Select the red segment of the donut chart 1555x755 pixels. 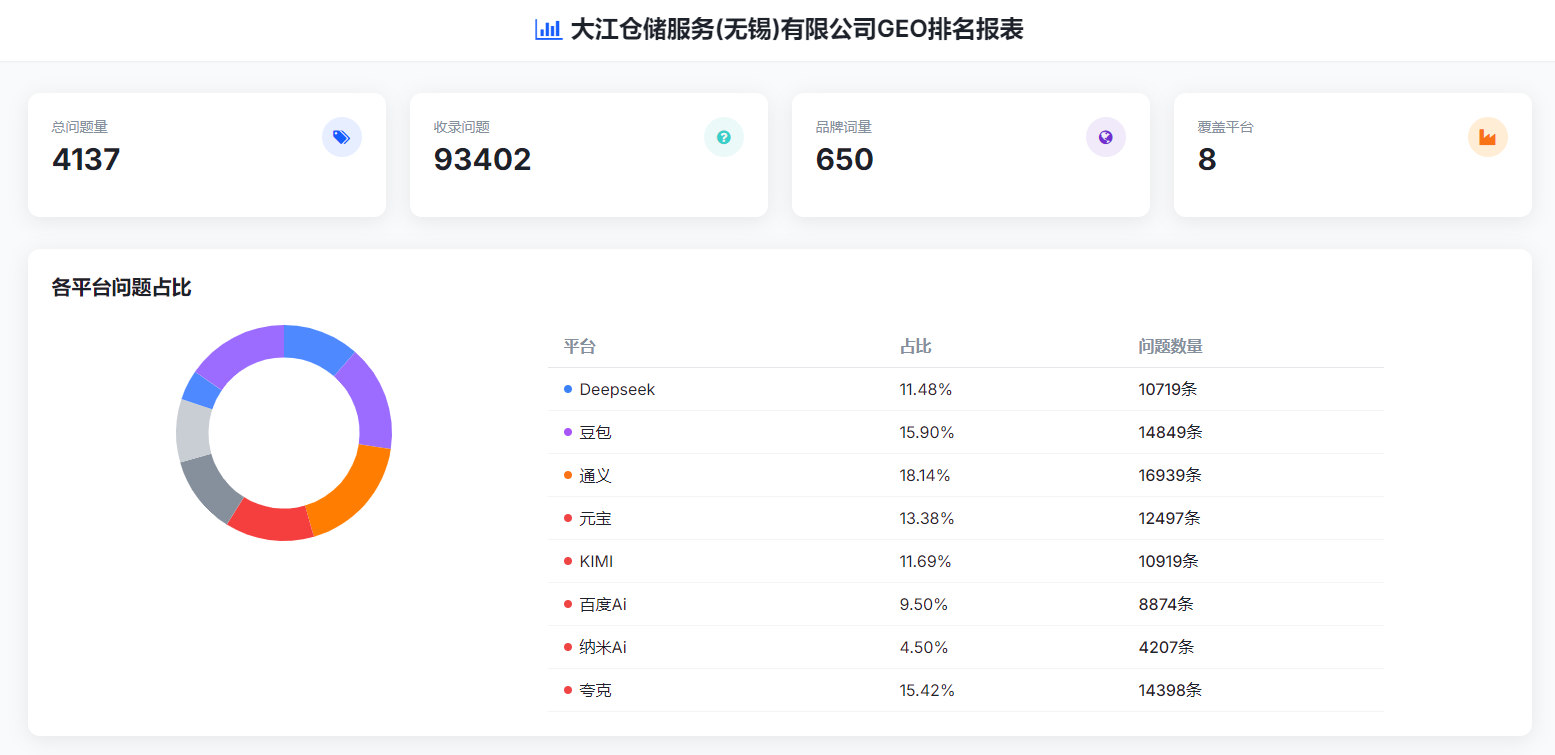[268, 520]
